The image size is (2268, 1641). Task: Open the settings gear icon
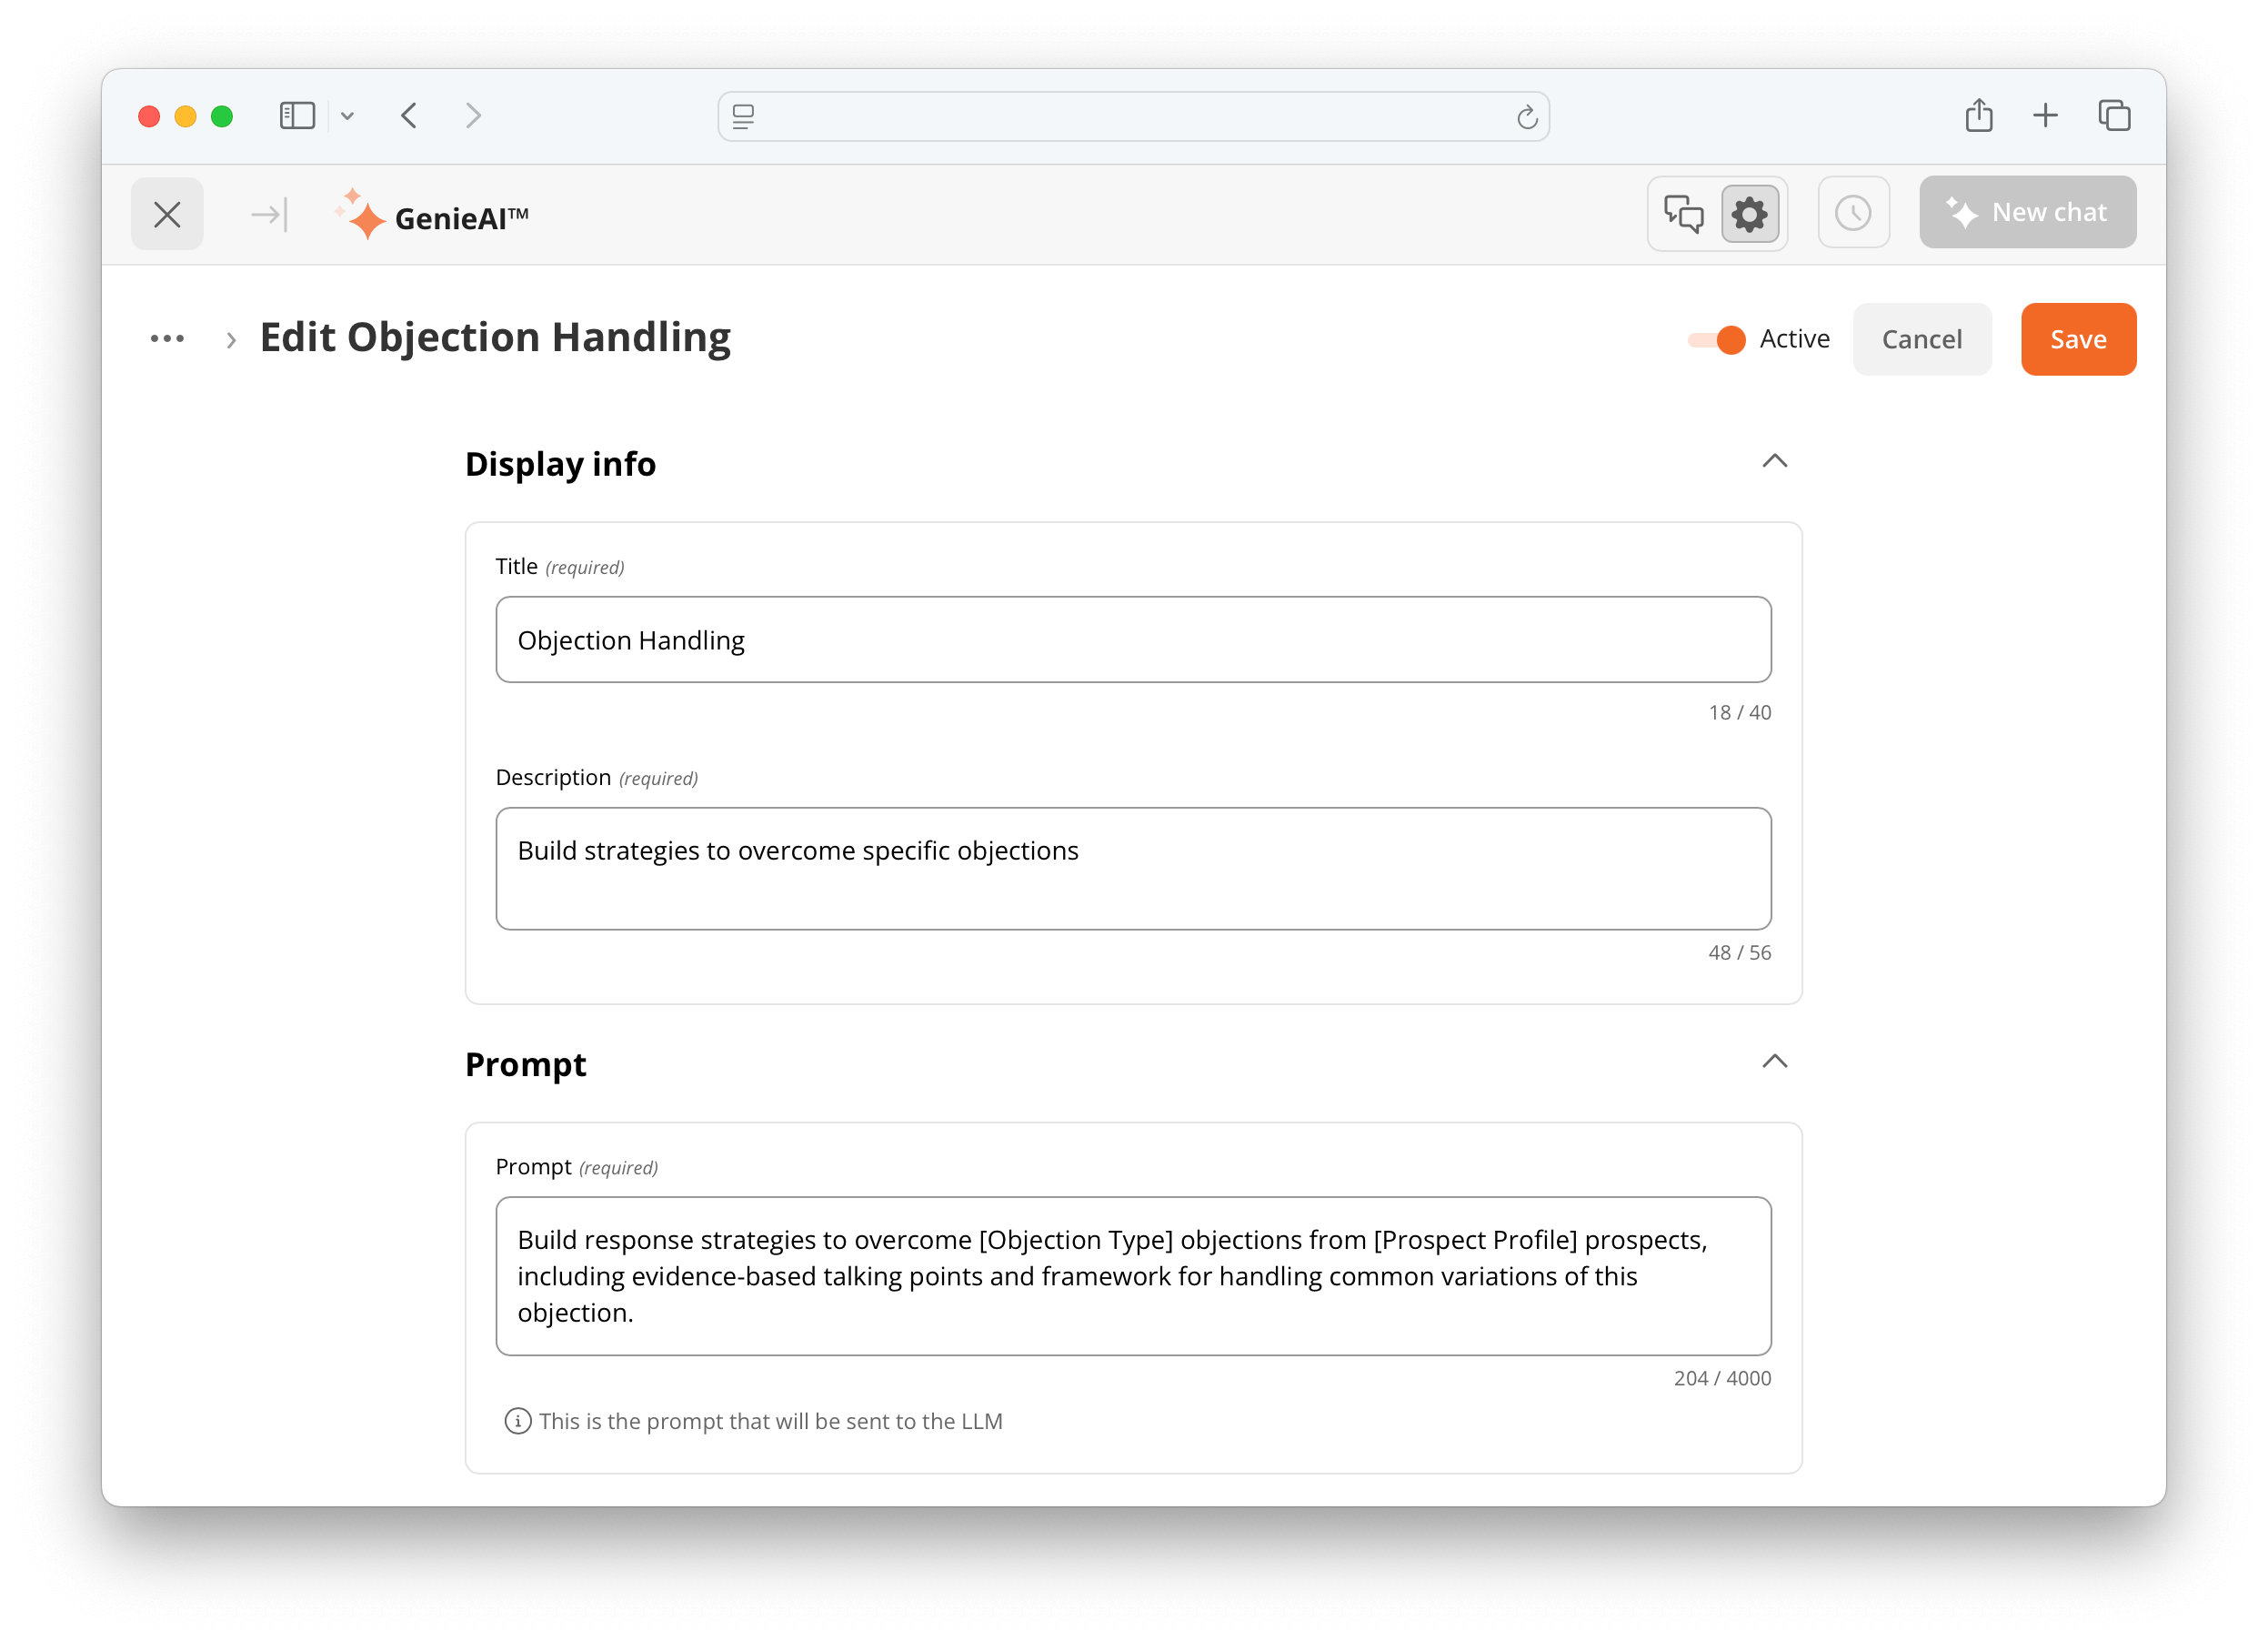tap(1749, 213)
